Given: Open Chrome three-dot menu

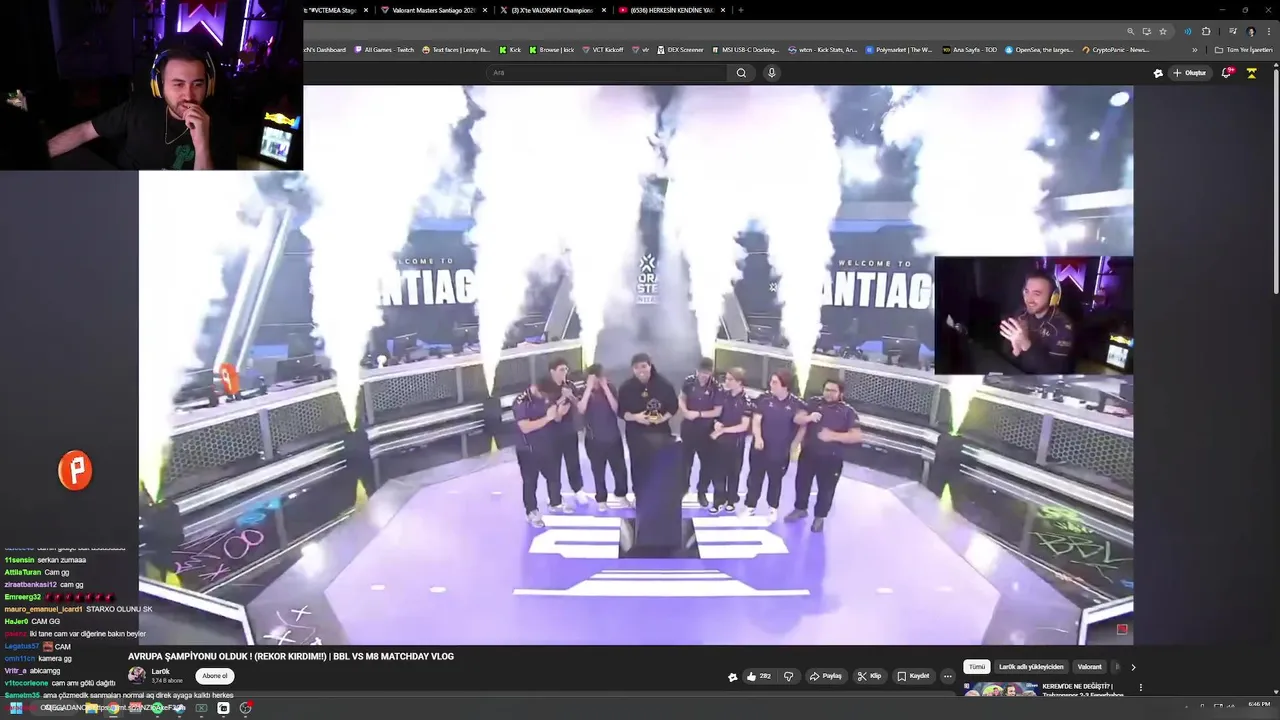Looking at the screenshot, I should coord(1268,31).
